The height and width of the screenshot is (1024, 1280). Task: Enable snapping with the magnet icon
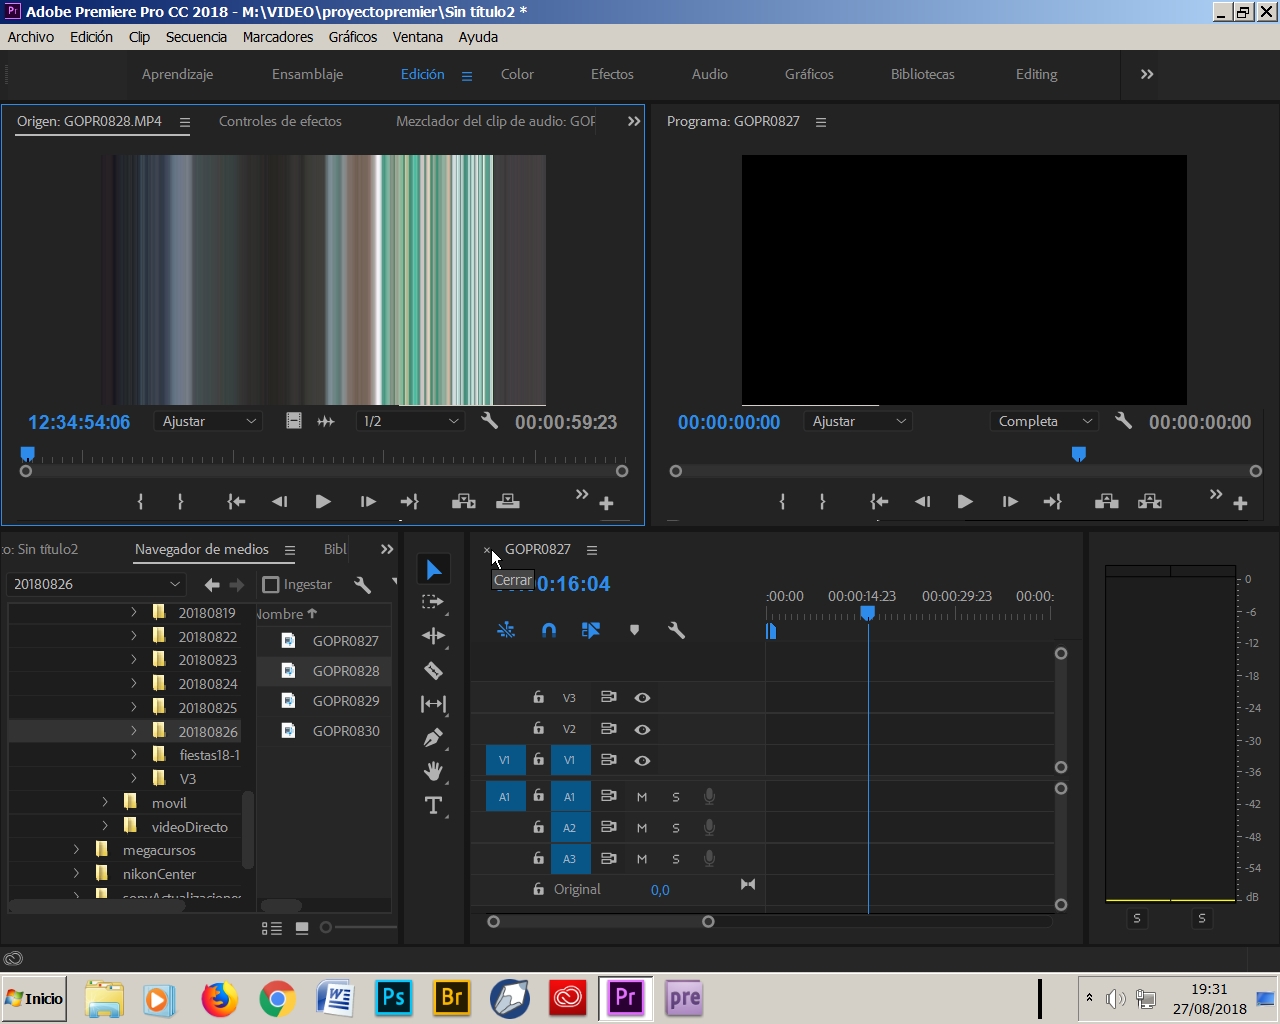coord(548,630)
